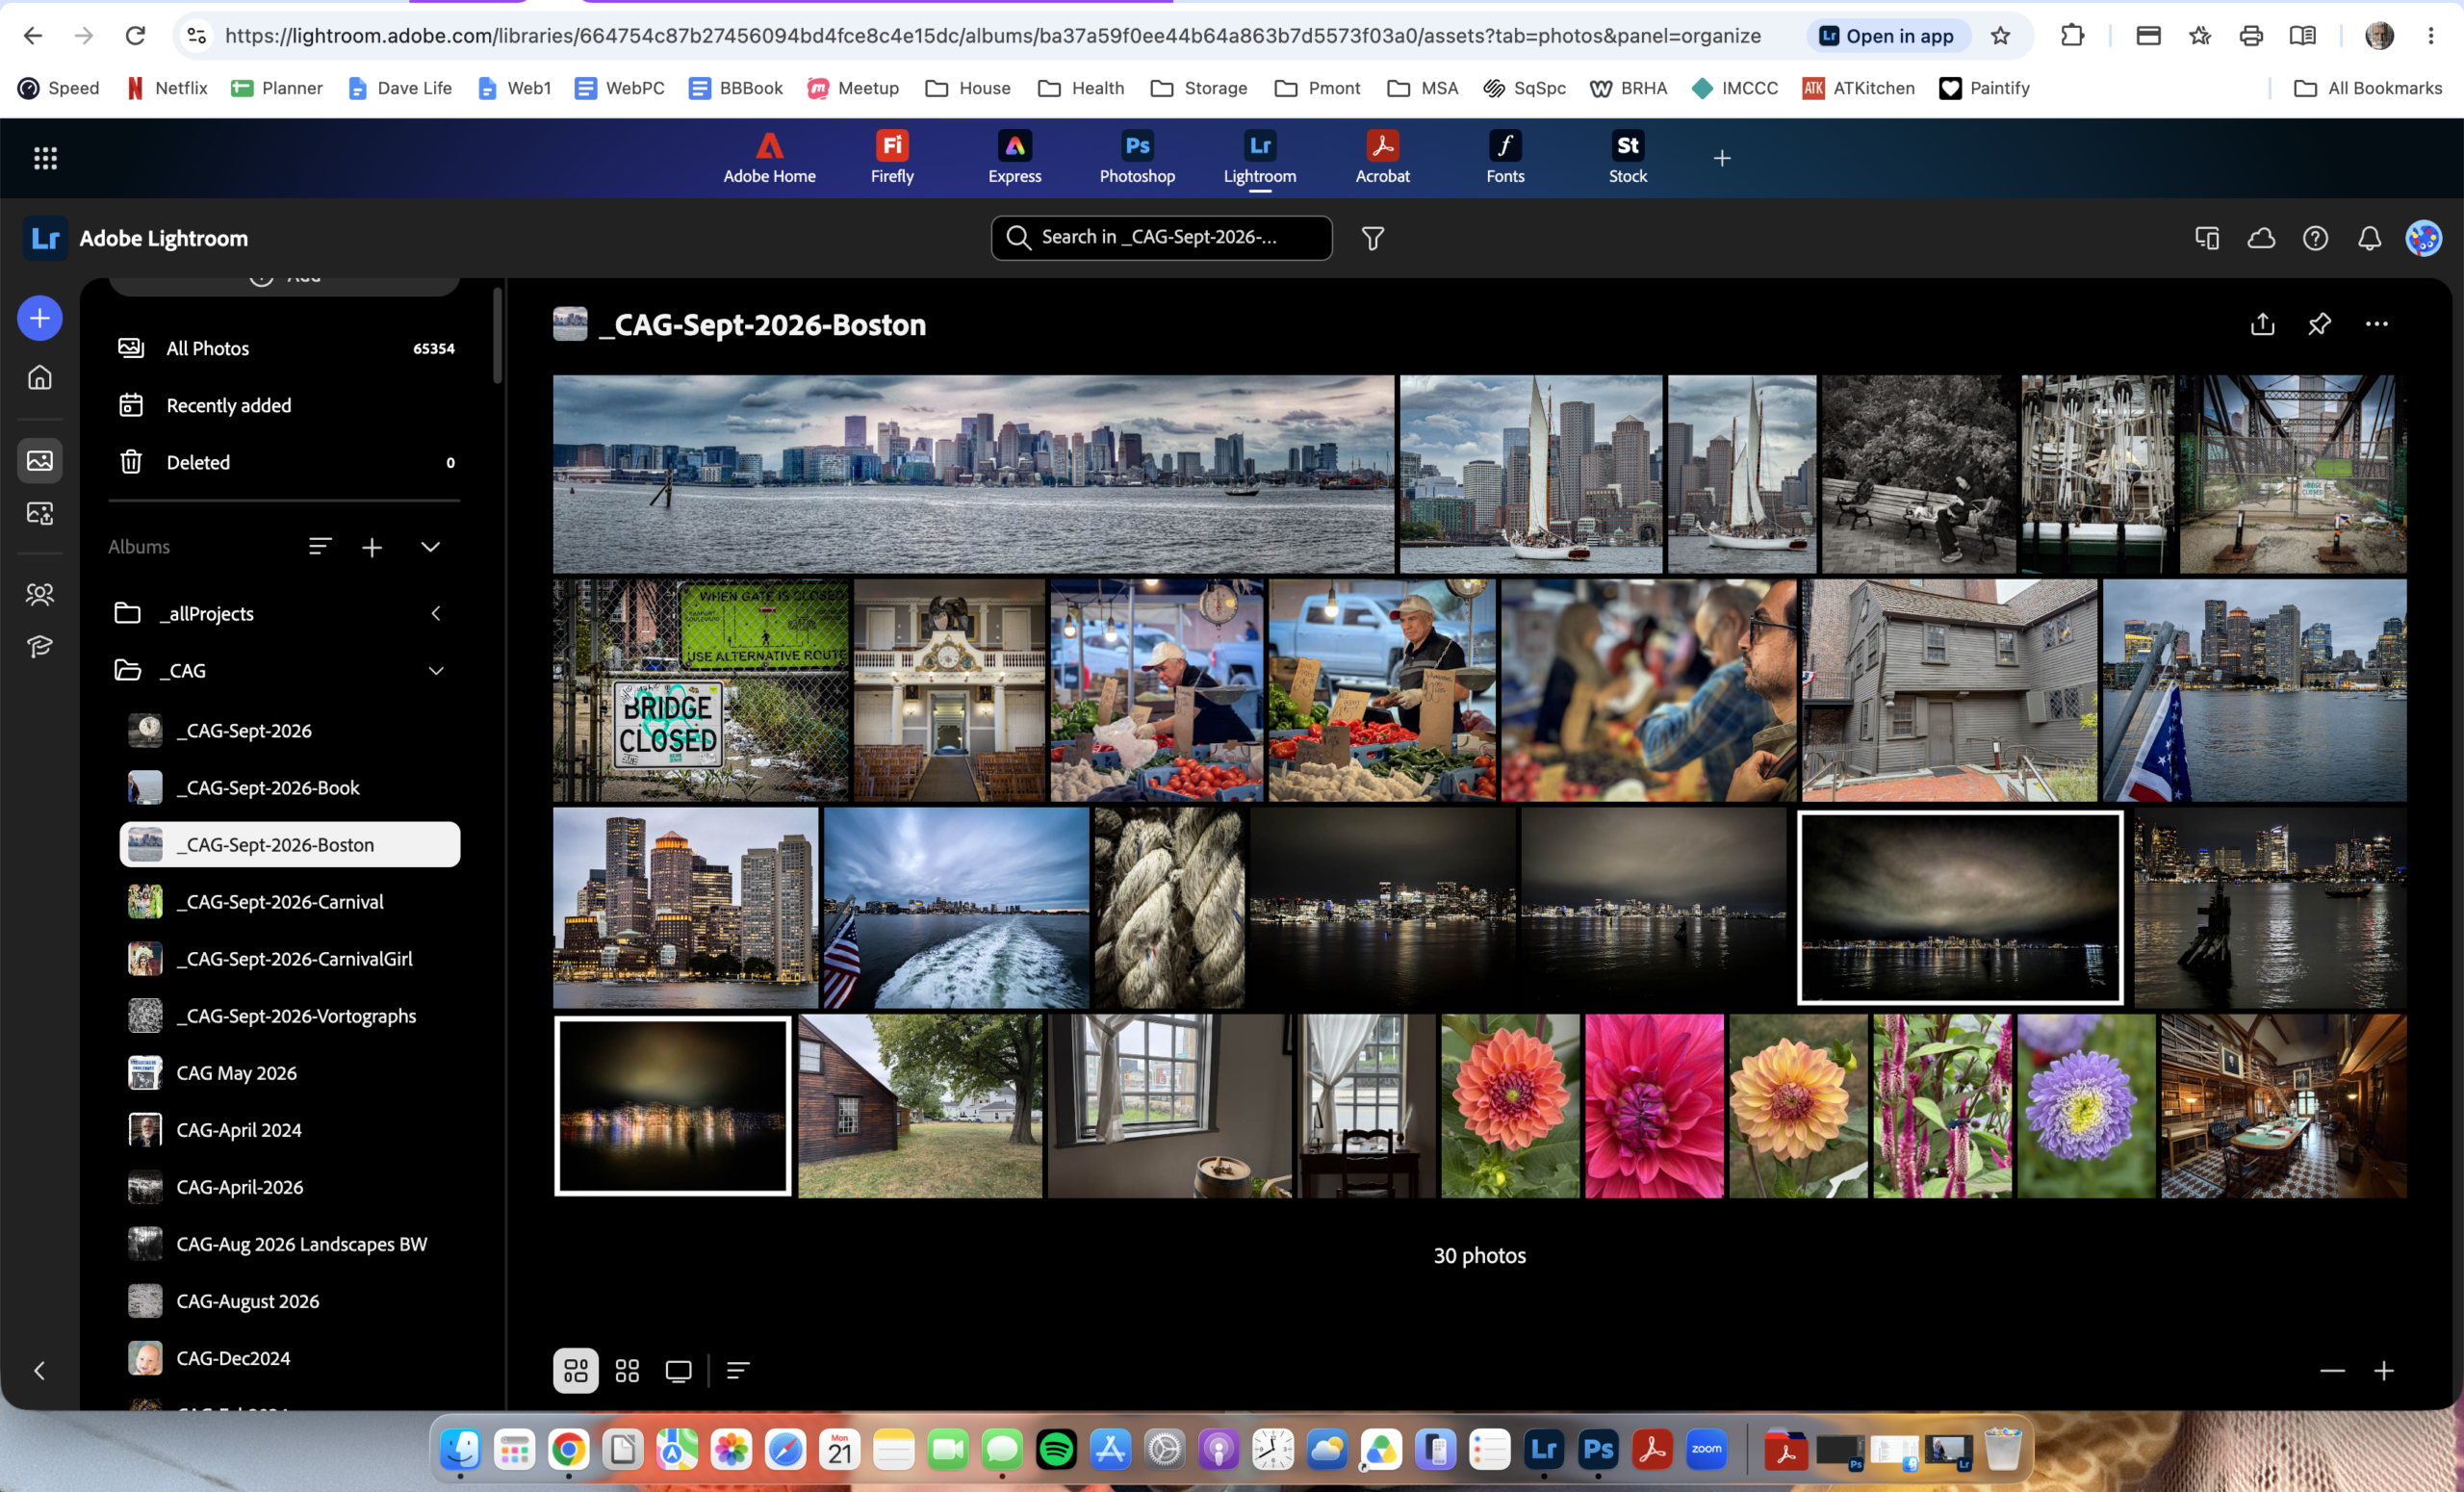
Task: Open the _CAG-Sept-2026-Carnival album
Action: click(x=289, y=901)
